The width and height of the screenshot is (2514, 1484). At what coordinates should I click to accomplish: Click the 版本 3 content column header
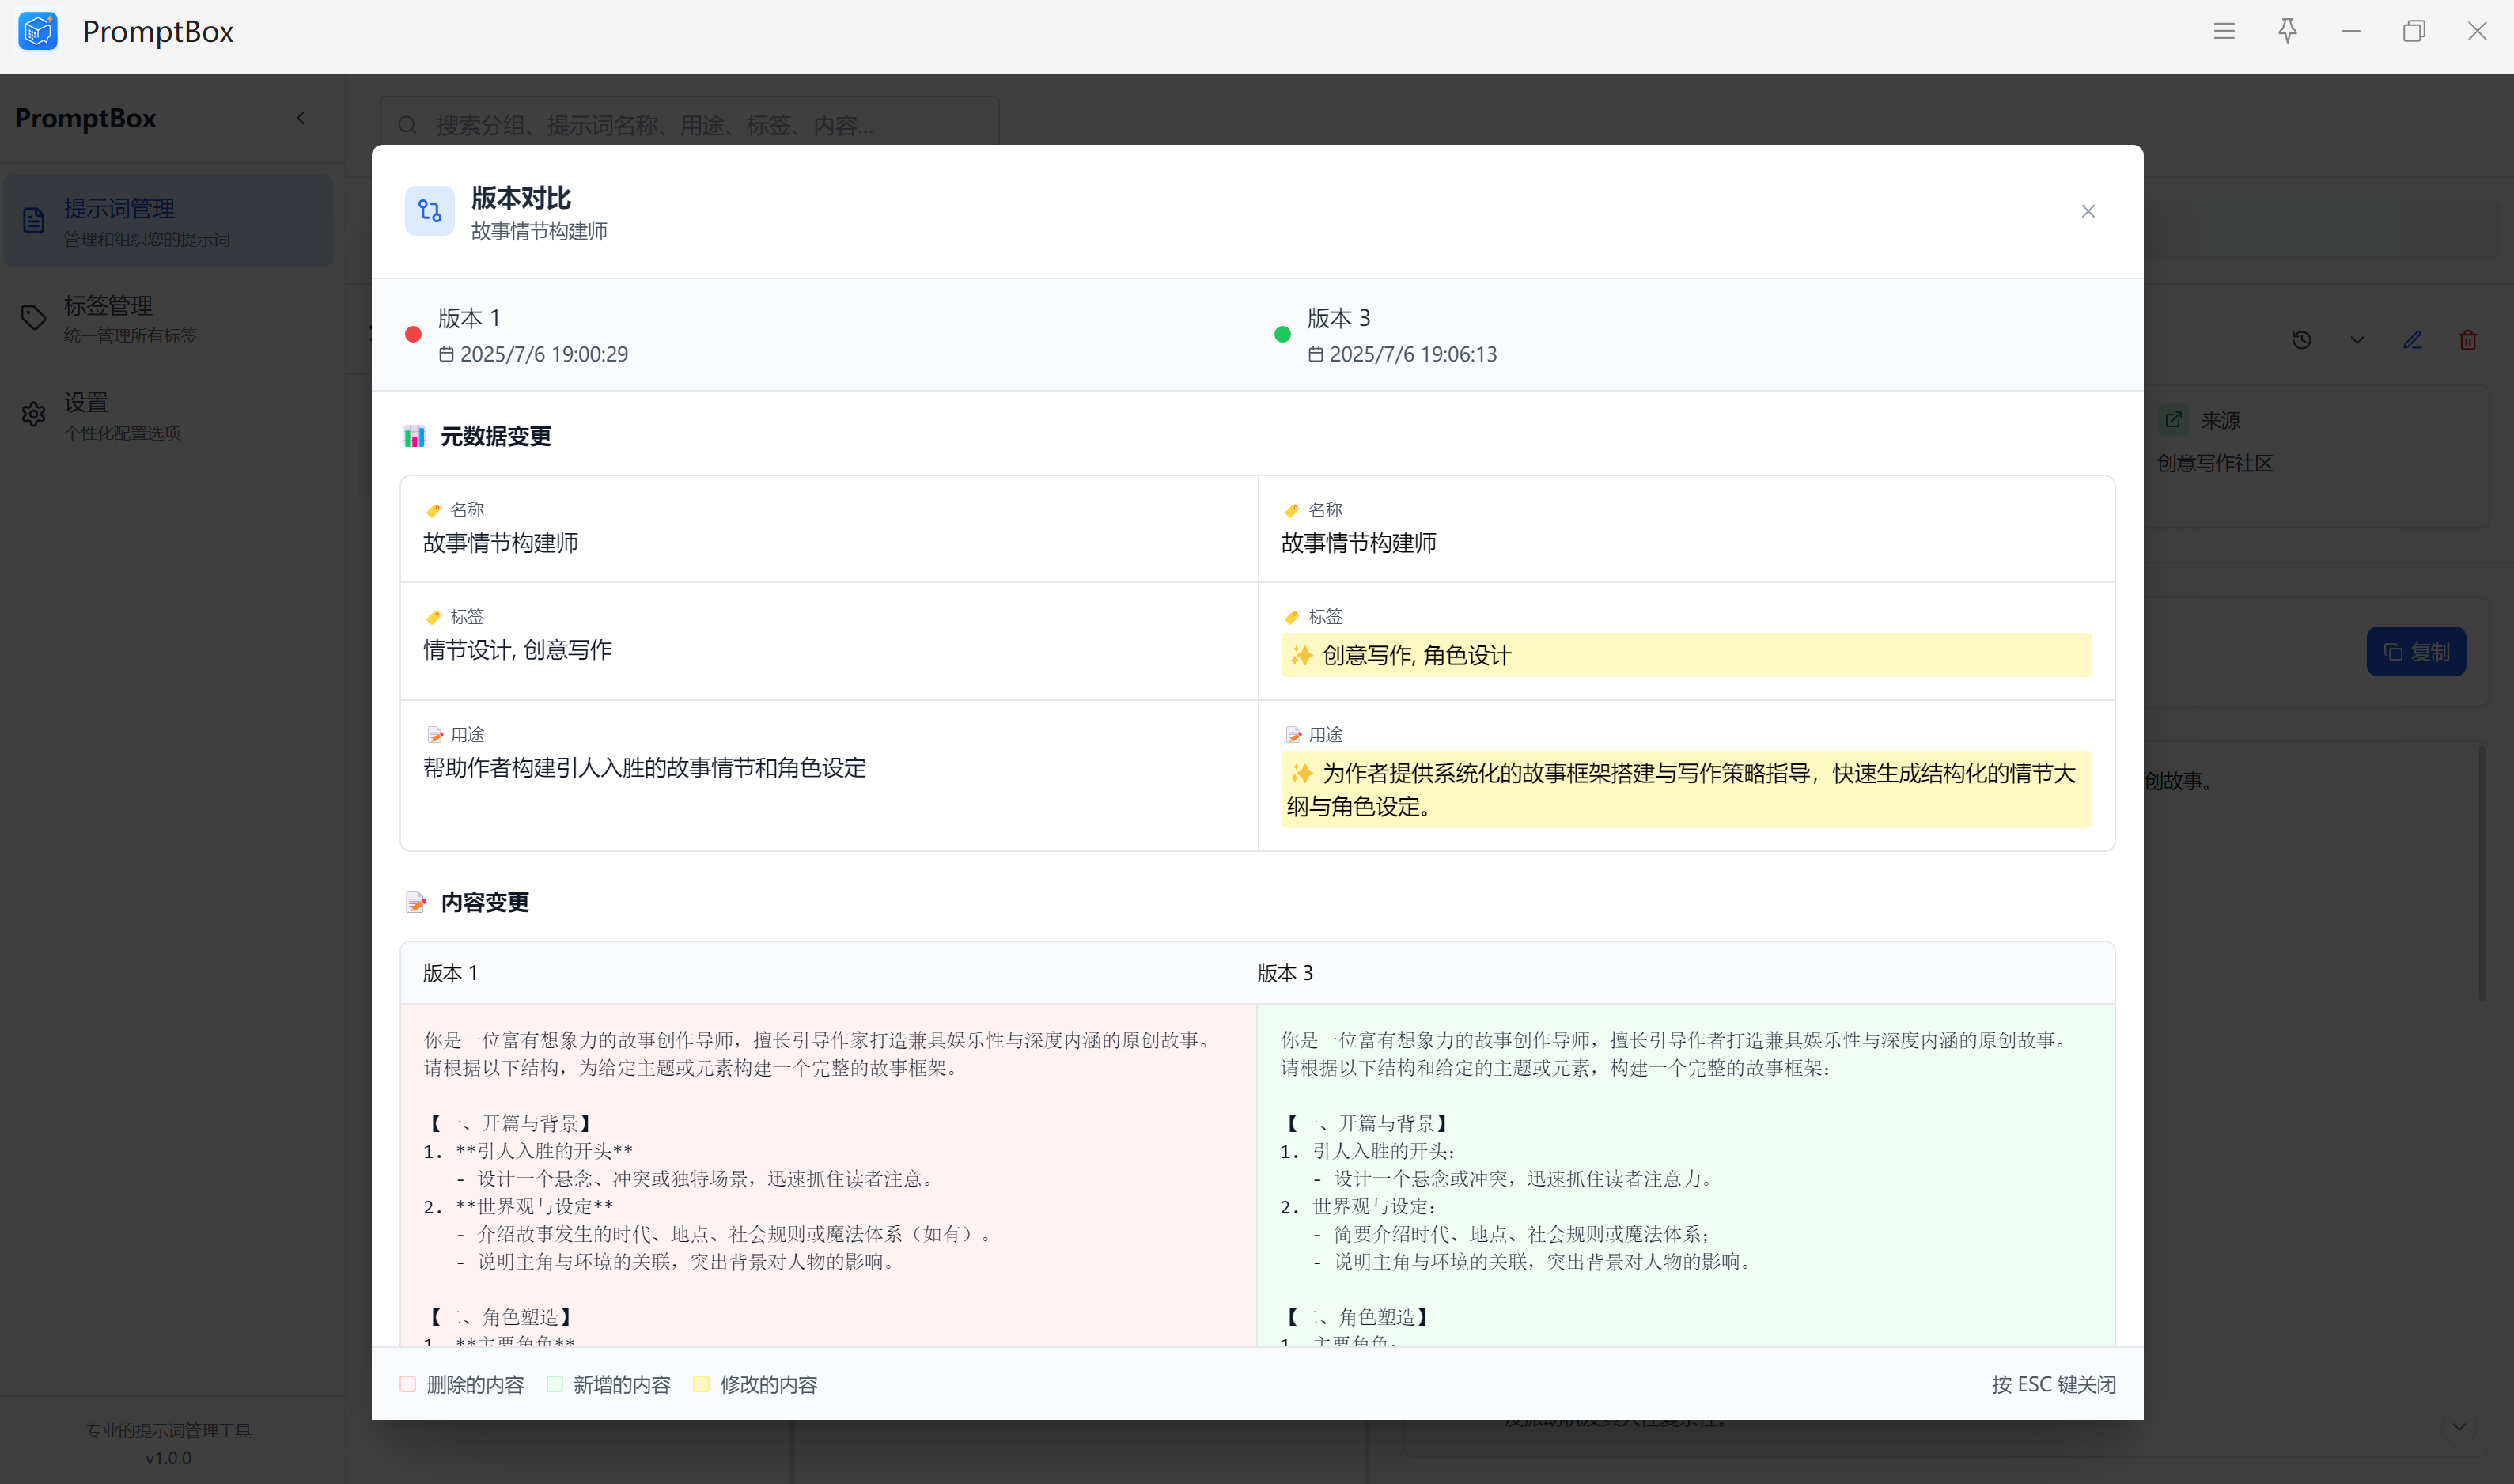[1285, 973]
